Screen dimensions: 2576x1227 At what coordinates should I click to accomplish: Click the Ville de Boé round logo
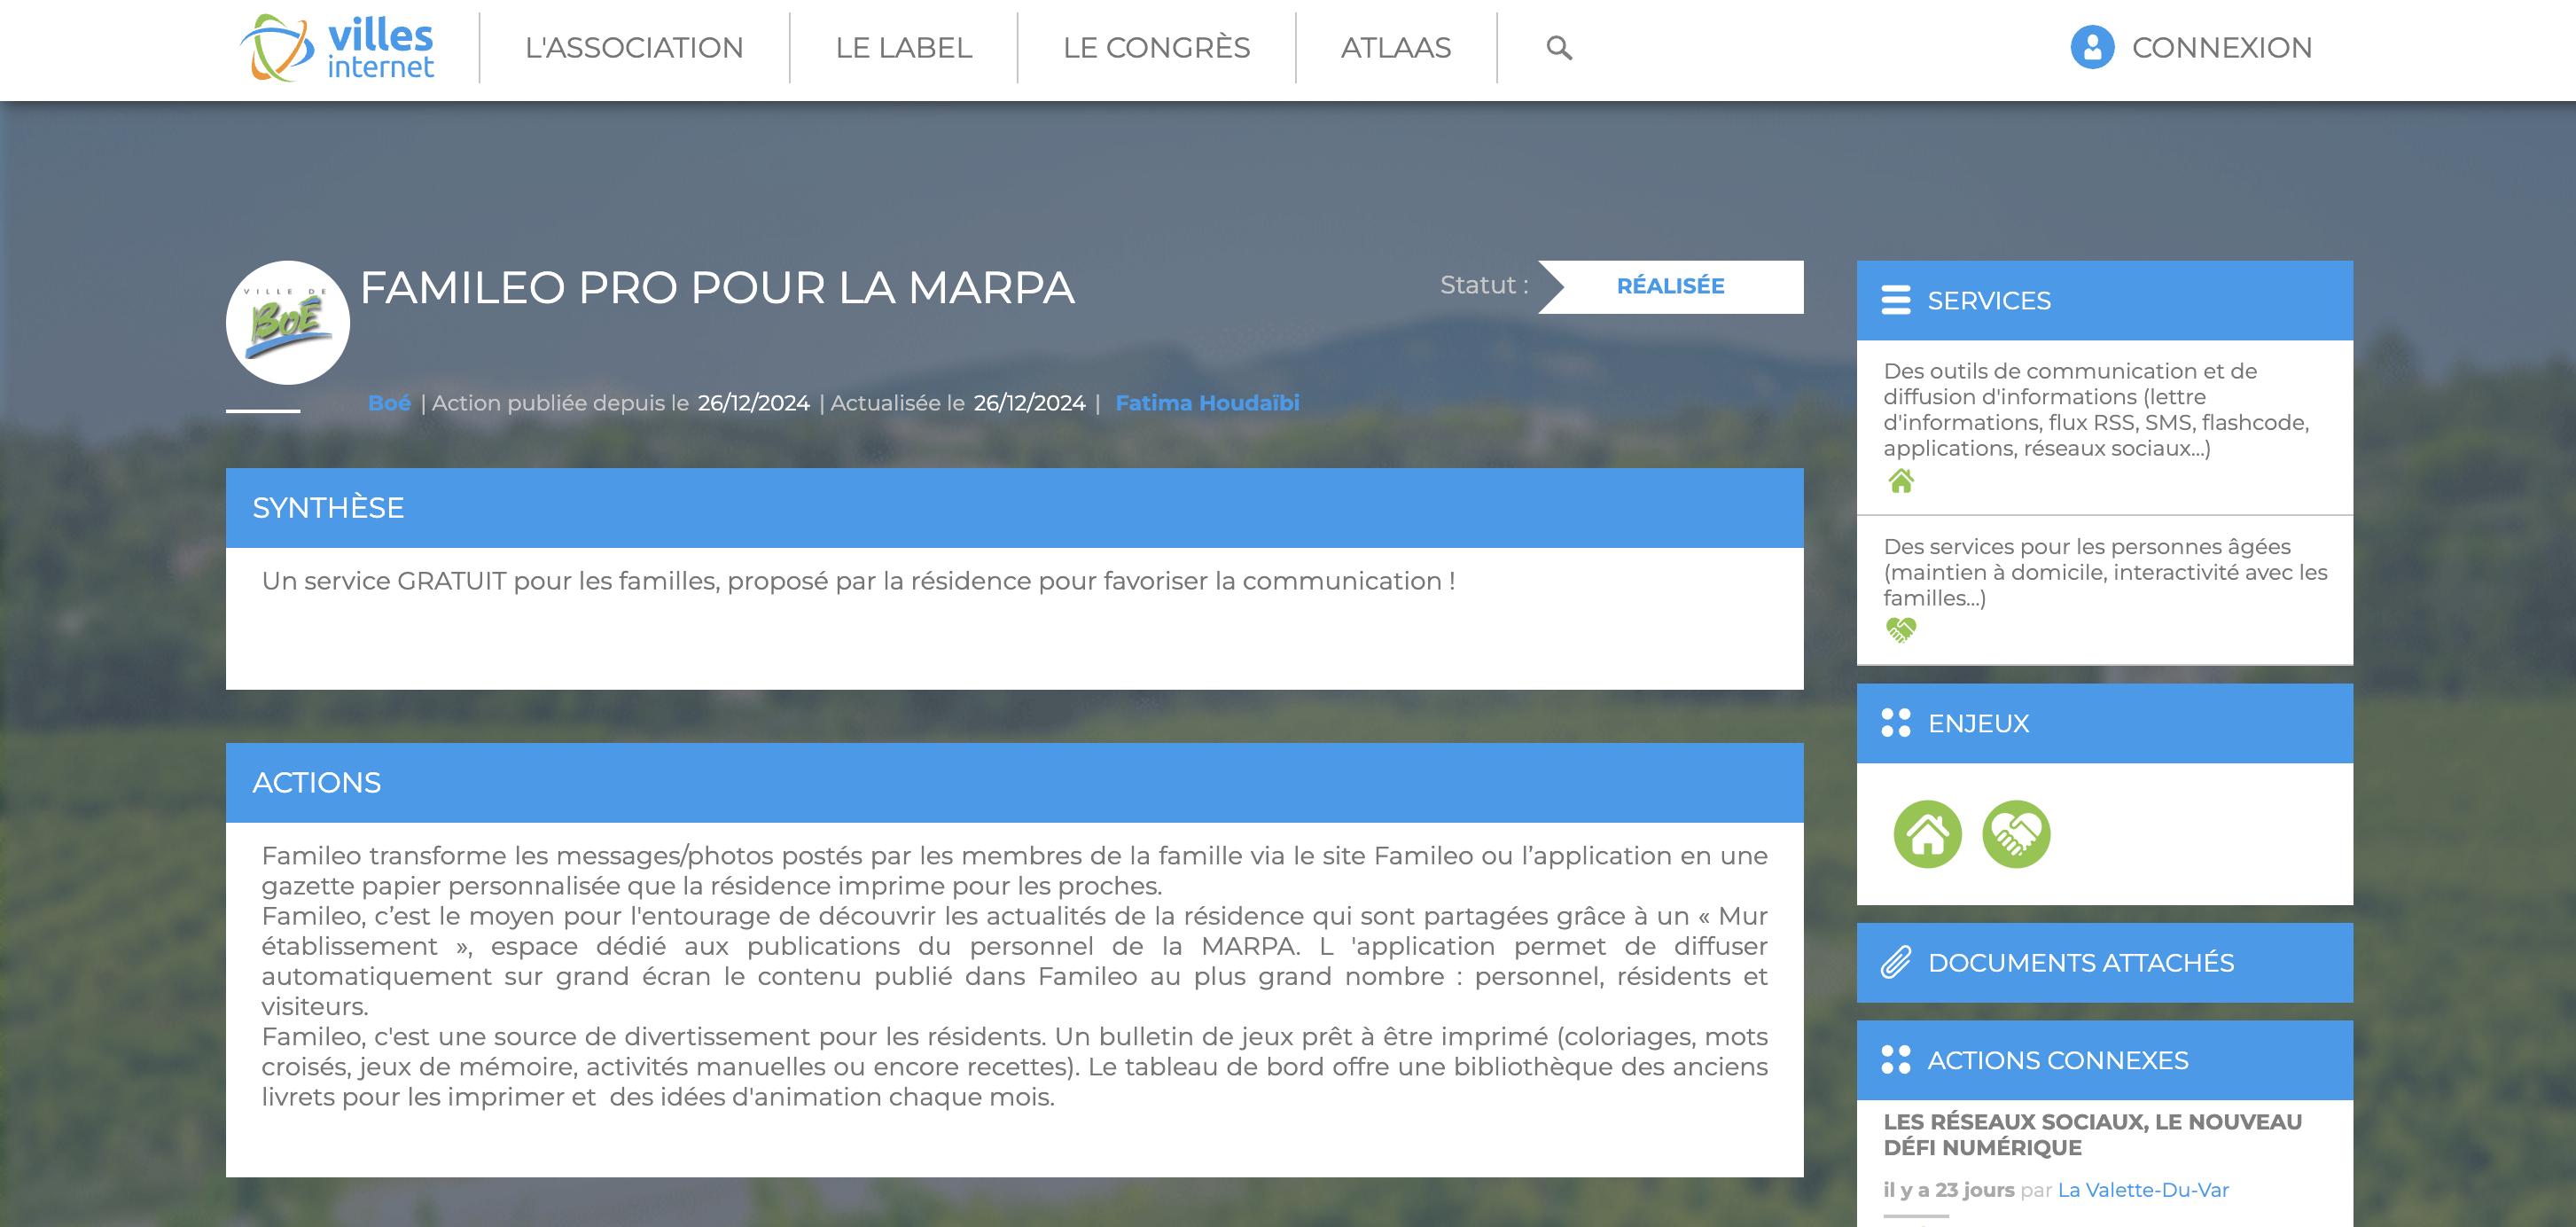coord(287,322)
